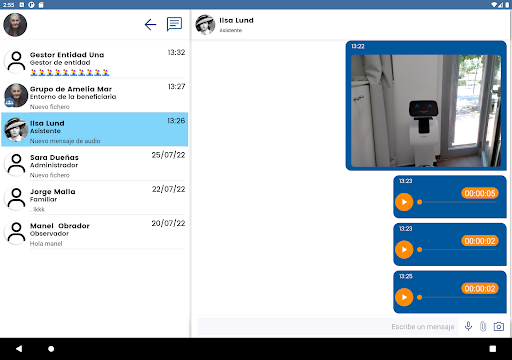Image resolution: width=512 pixels, height=360 pixels.
Task: Tap the Android recent apps square button
Action: point(493,349)
